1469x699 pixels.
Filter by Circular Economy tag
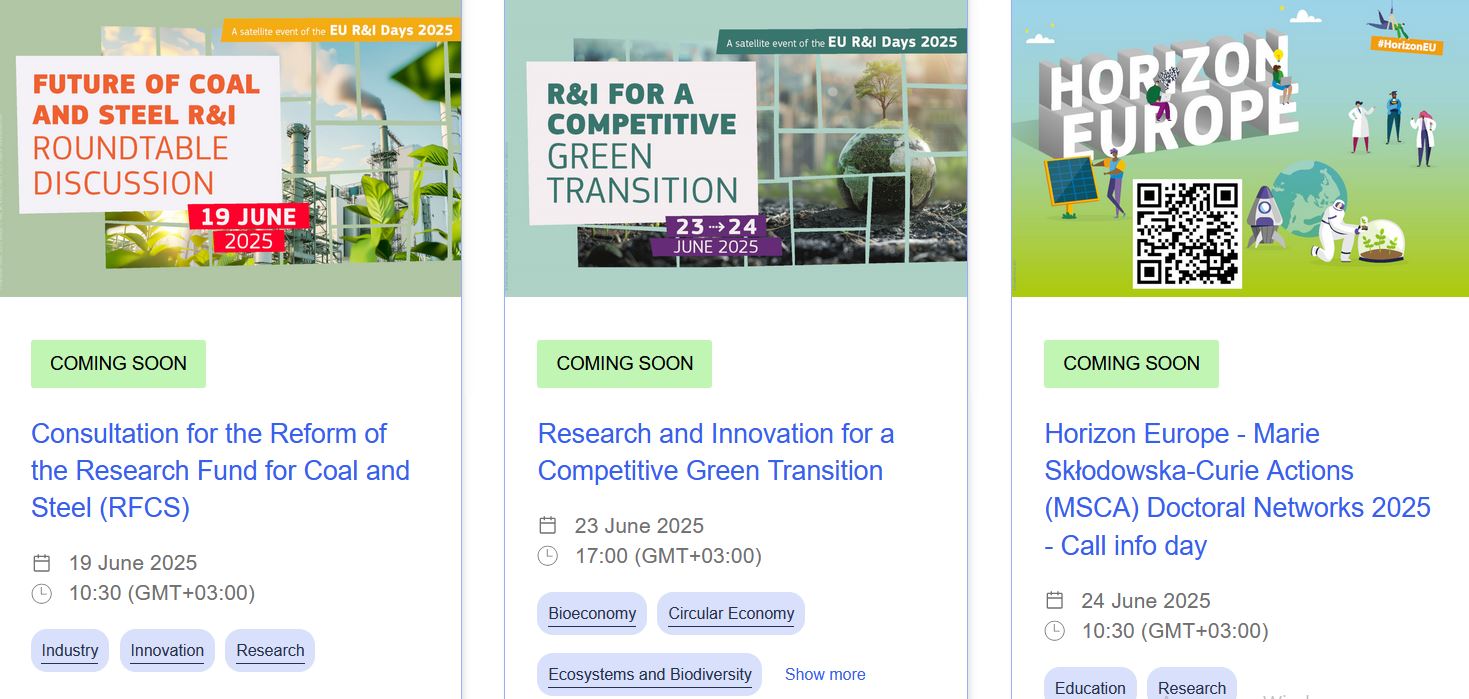coord(731,613)
